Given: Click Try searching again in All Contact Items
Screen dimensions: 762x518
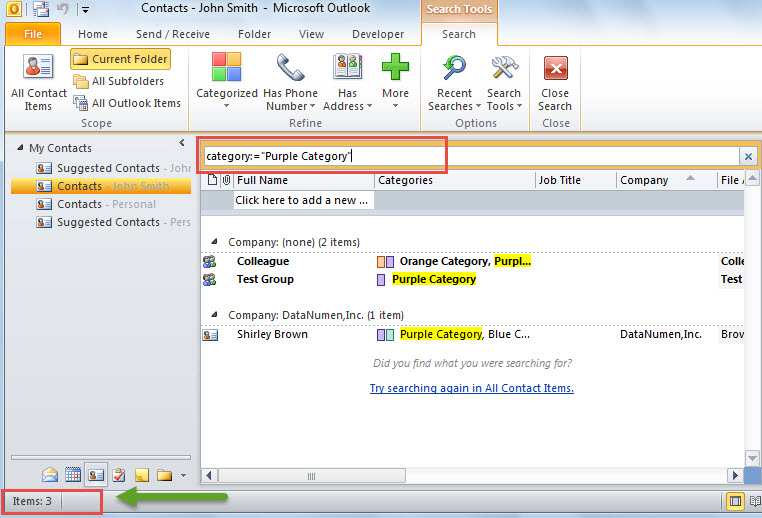Looking at the screenshot, I should pos(471,388).
